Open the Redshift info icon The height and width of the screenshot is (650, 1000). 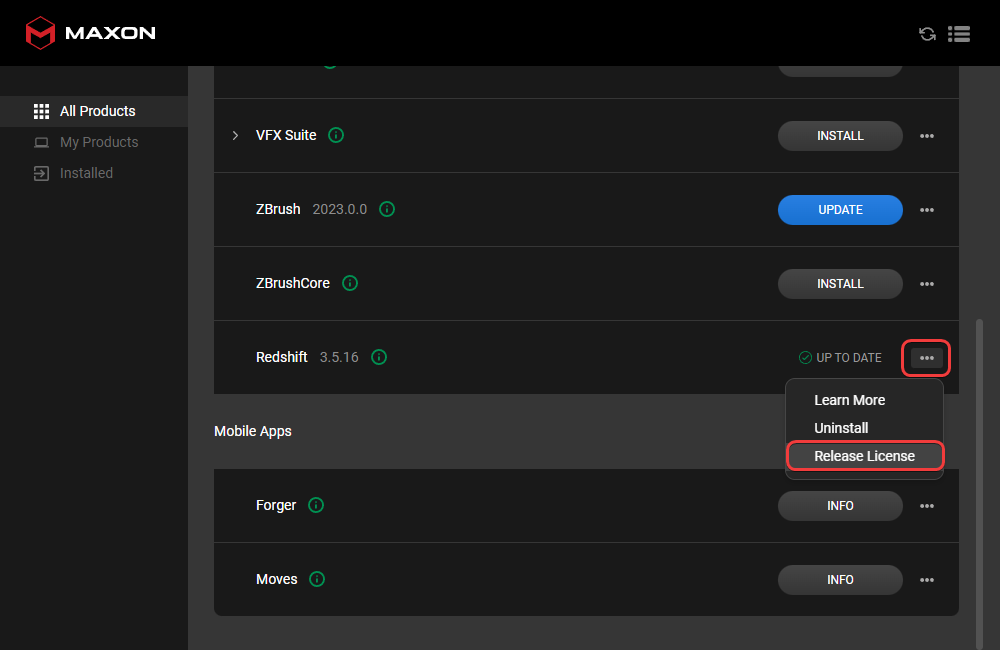[379, 357]
